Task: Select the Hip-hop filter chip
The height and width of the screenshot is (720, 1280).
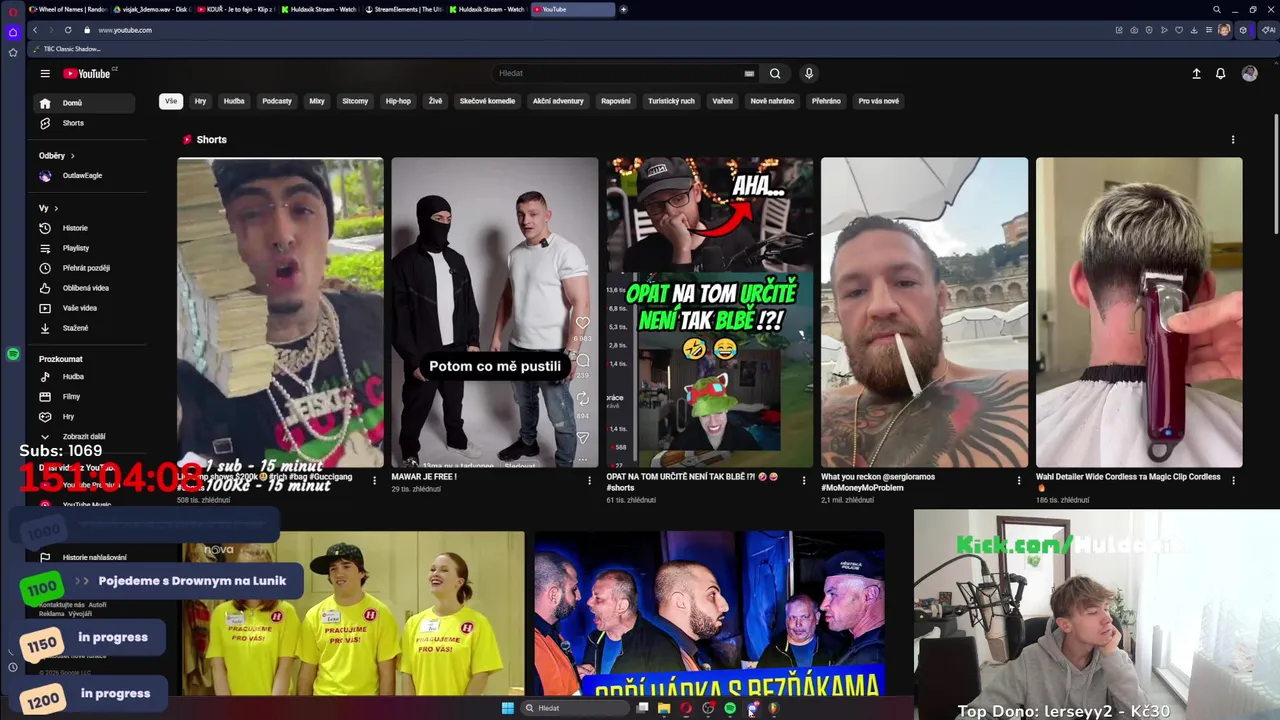Action: pos(398,101)
